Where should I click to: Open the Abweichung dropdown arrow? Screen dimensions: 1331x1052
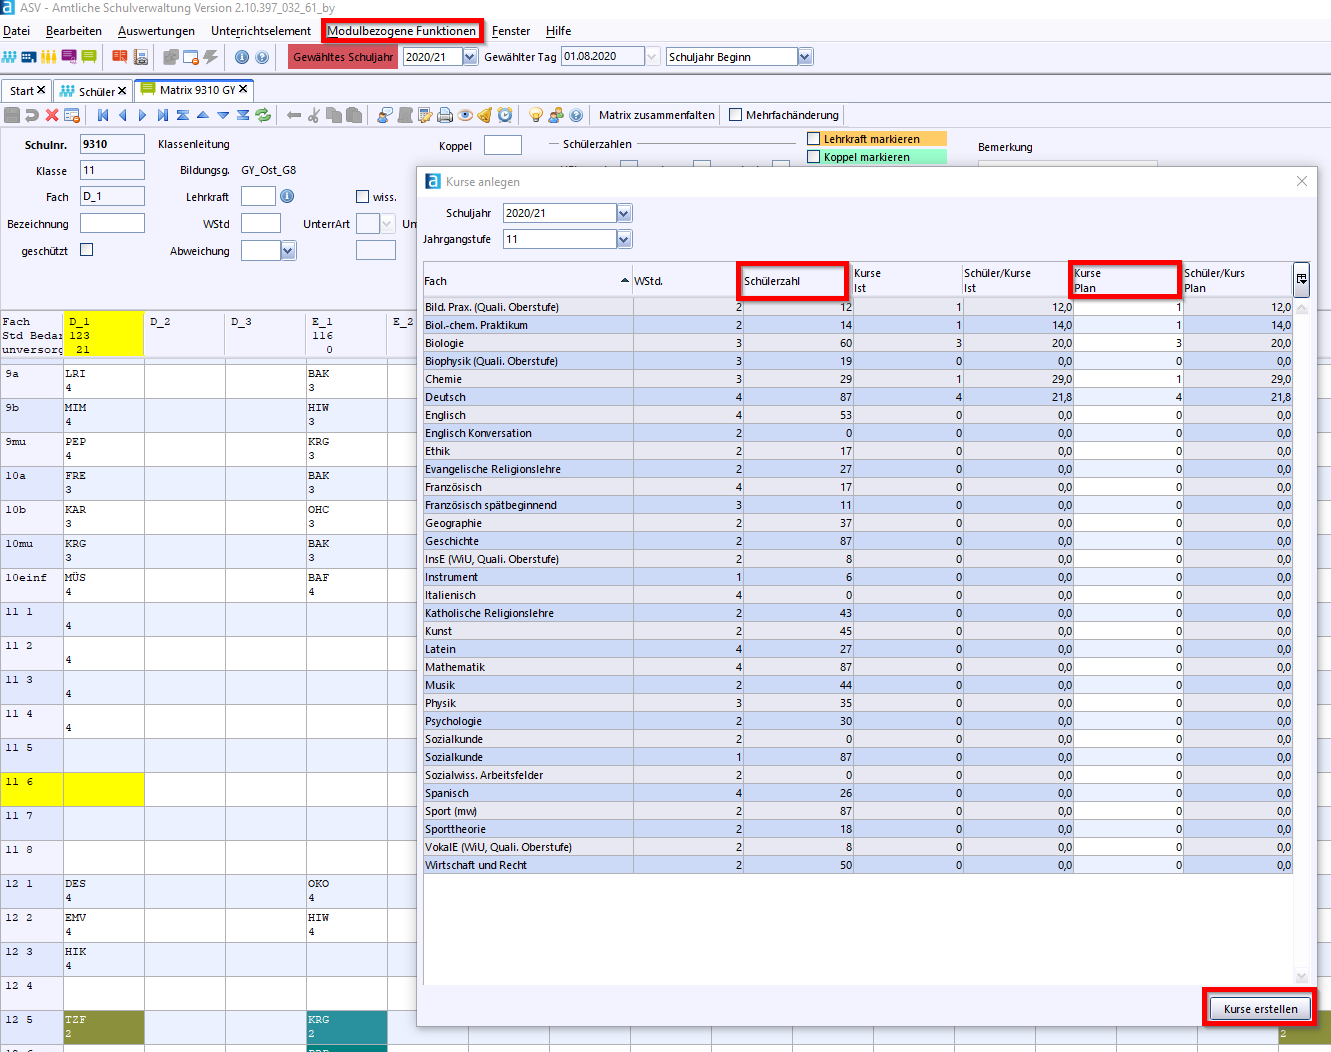(x=288, y=251)
